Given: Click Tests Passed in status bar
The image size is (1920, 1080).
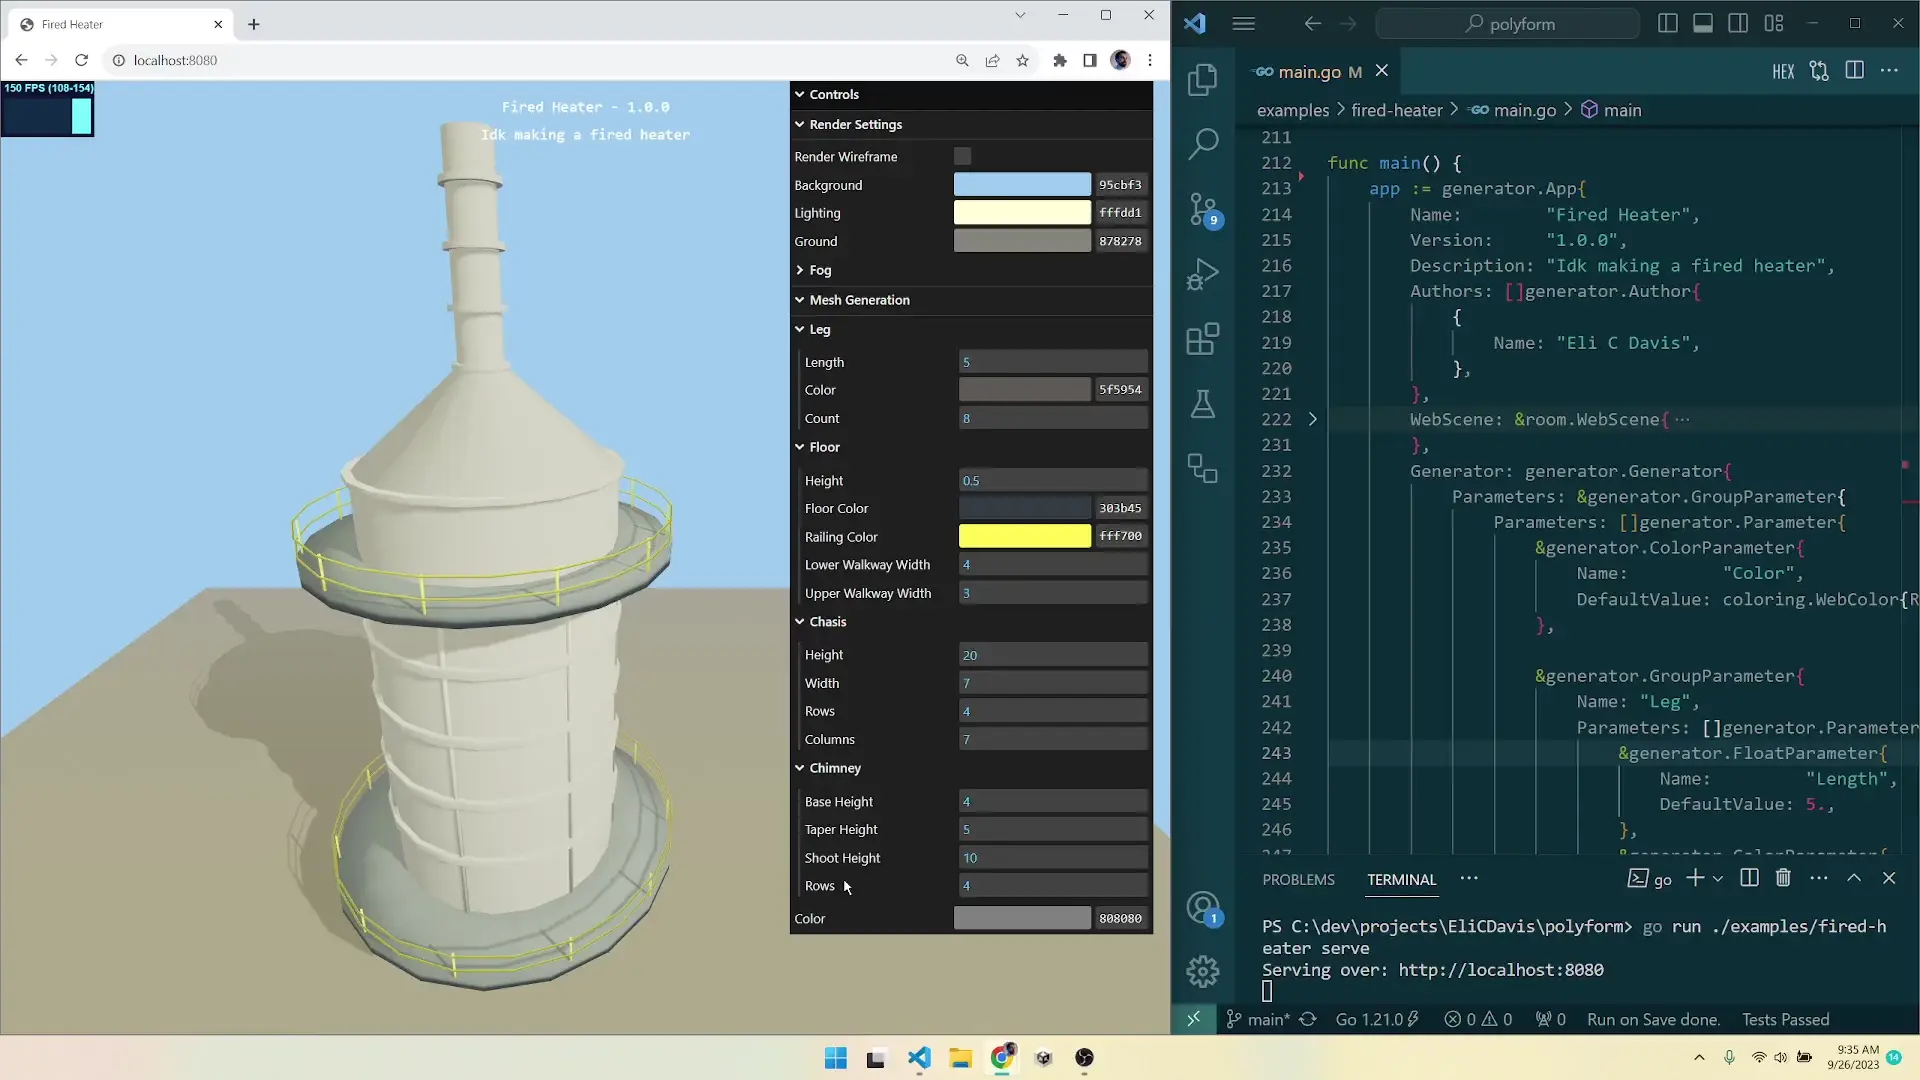Looking at the screenshot, I should click(x=1785, y=1019).
